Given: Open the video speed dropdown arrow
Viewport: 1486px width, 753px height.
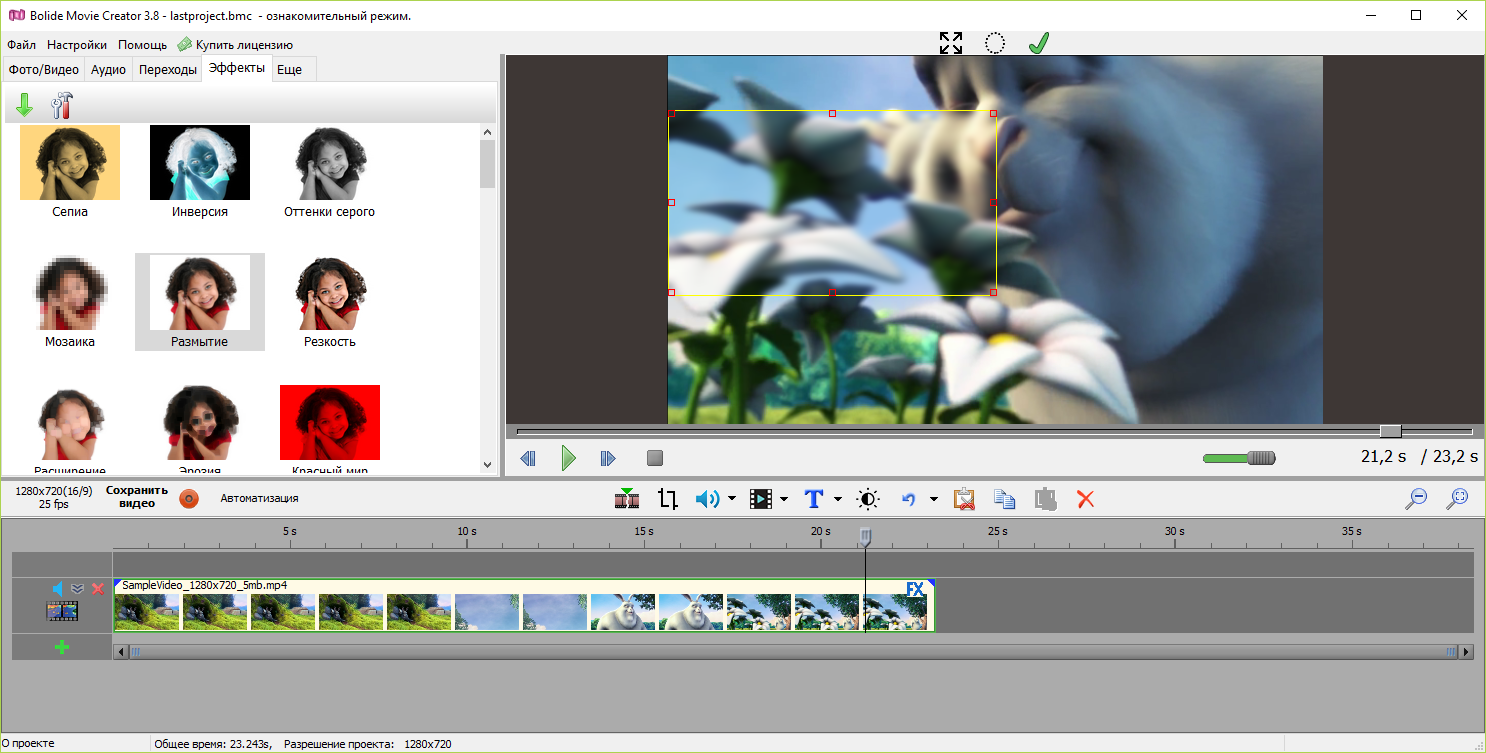Looking at the screenshot, I should [x=784, y=498].
